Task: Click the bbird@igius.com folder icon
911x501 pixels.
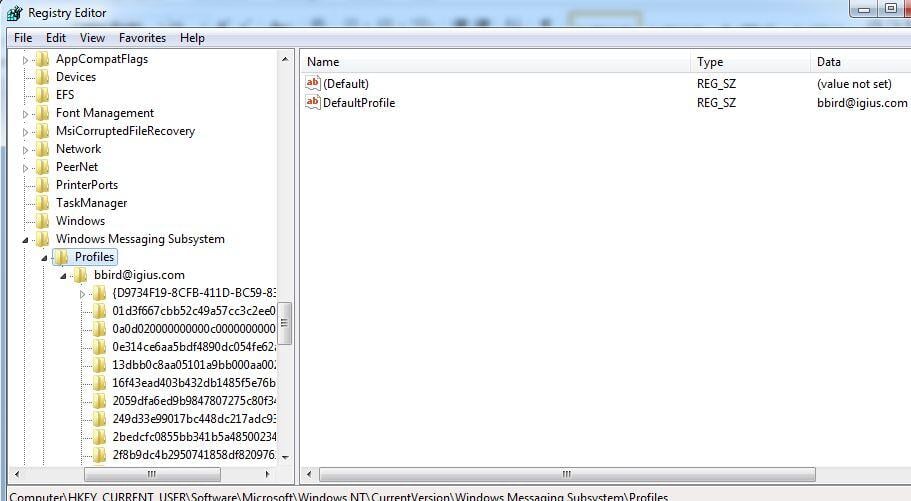Action: click(81, 275)
